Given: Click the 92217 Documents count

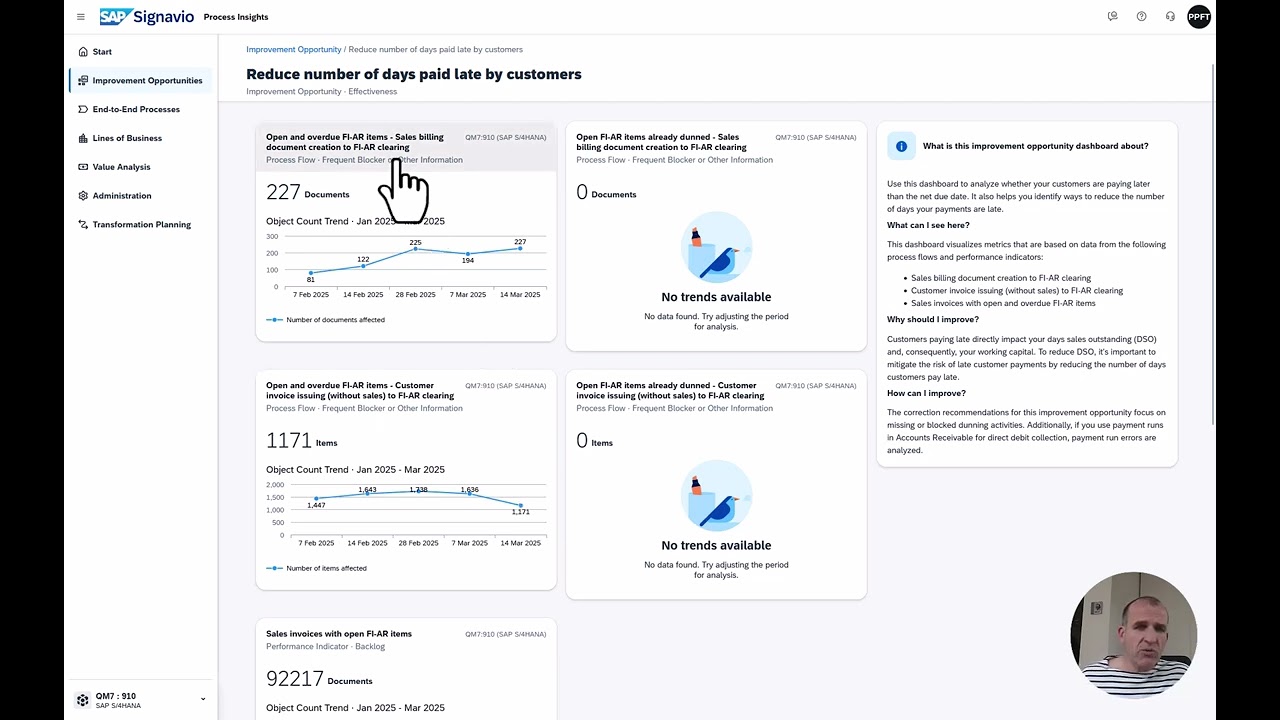Looking at the screenshot, I should pyautogui.click(x=319, y=678).
